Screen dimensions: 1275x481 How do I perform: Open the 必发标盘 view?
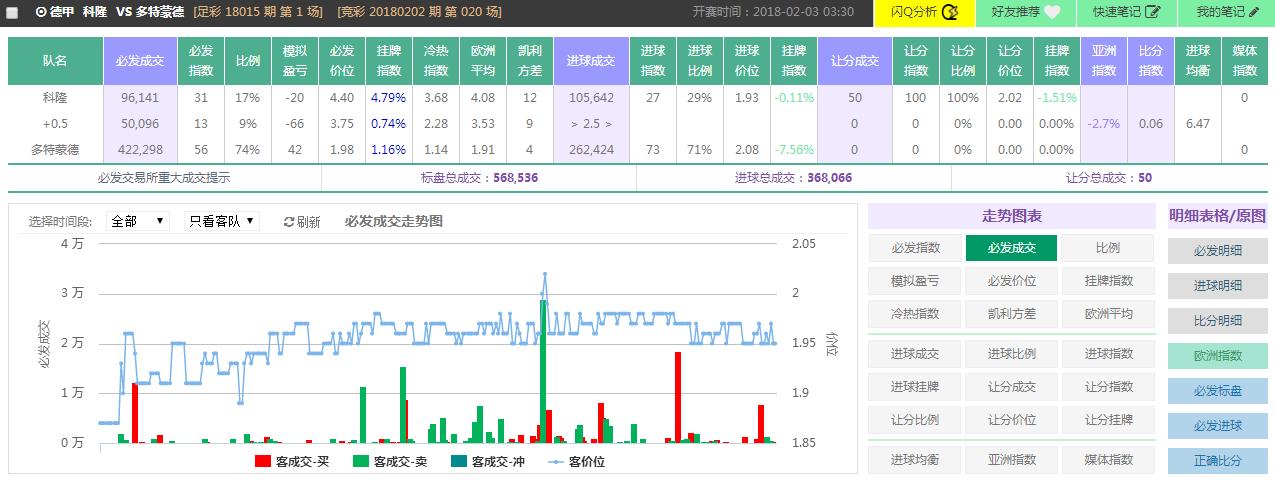coord(1217,391)
